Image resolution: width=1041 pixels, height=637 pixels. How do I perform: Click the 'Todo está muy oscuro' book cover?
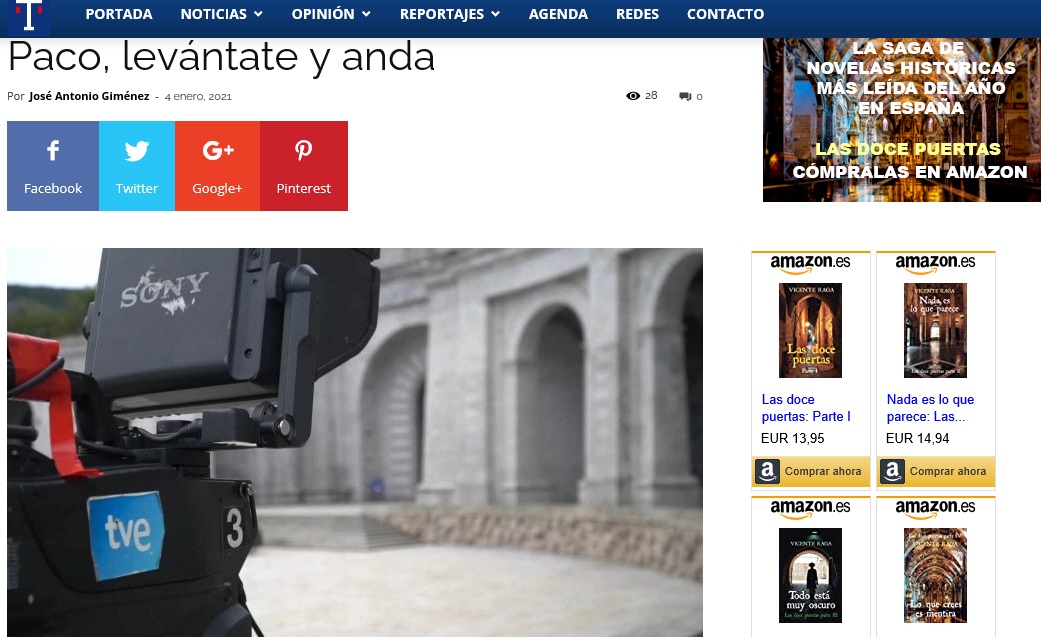click(810, 576)
